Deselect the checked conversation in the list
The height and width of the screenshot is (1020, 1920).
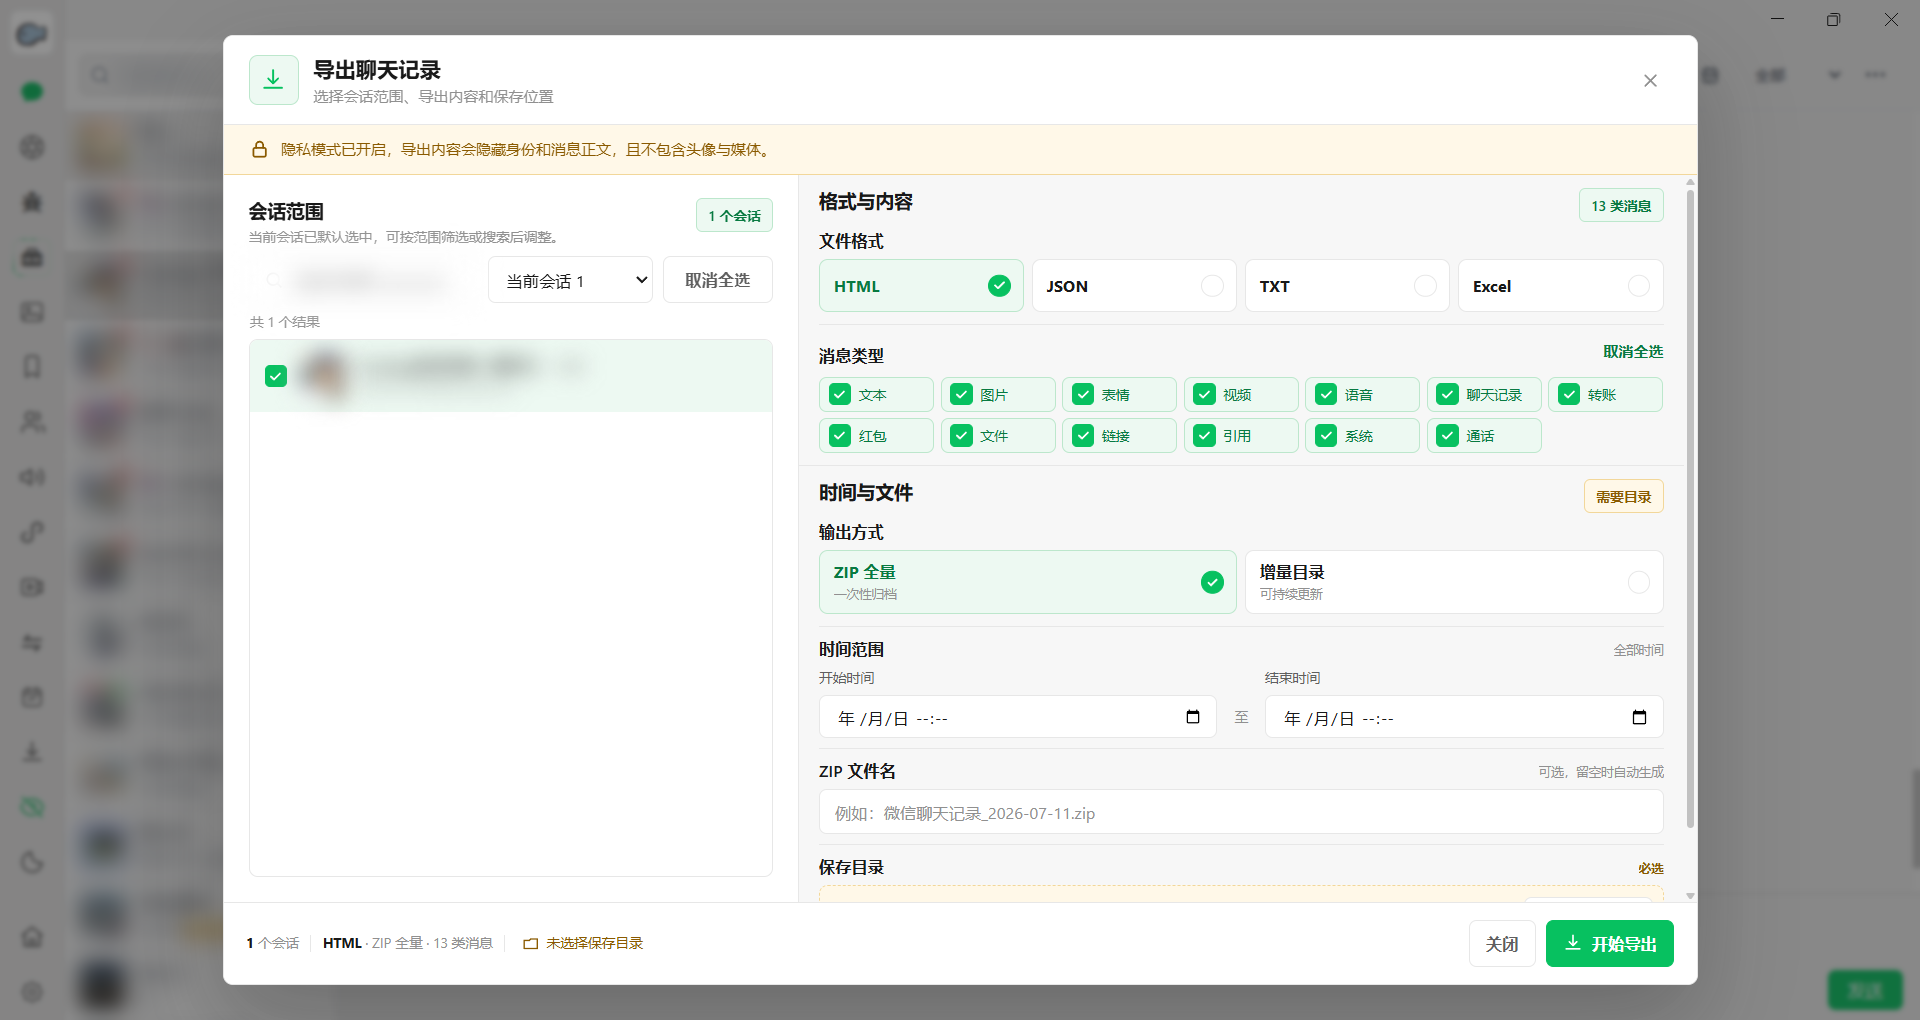276,376
